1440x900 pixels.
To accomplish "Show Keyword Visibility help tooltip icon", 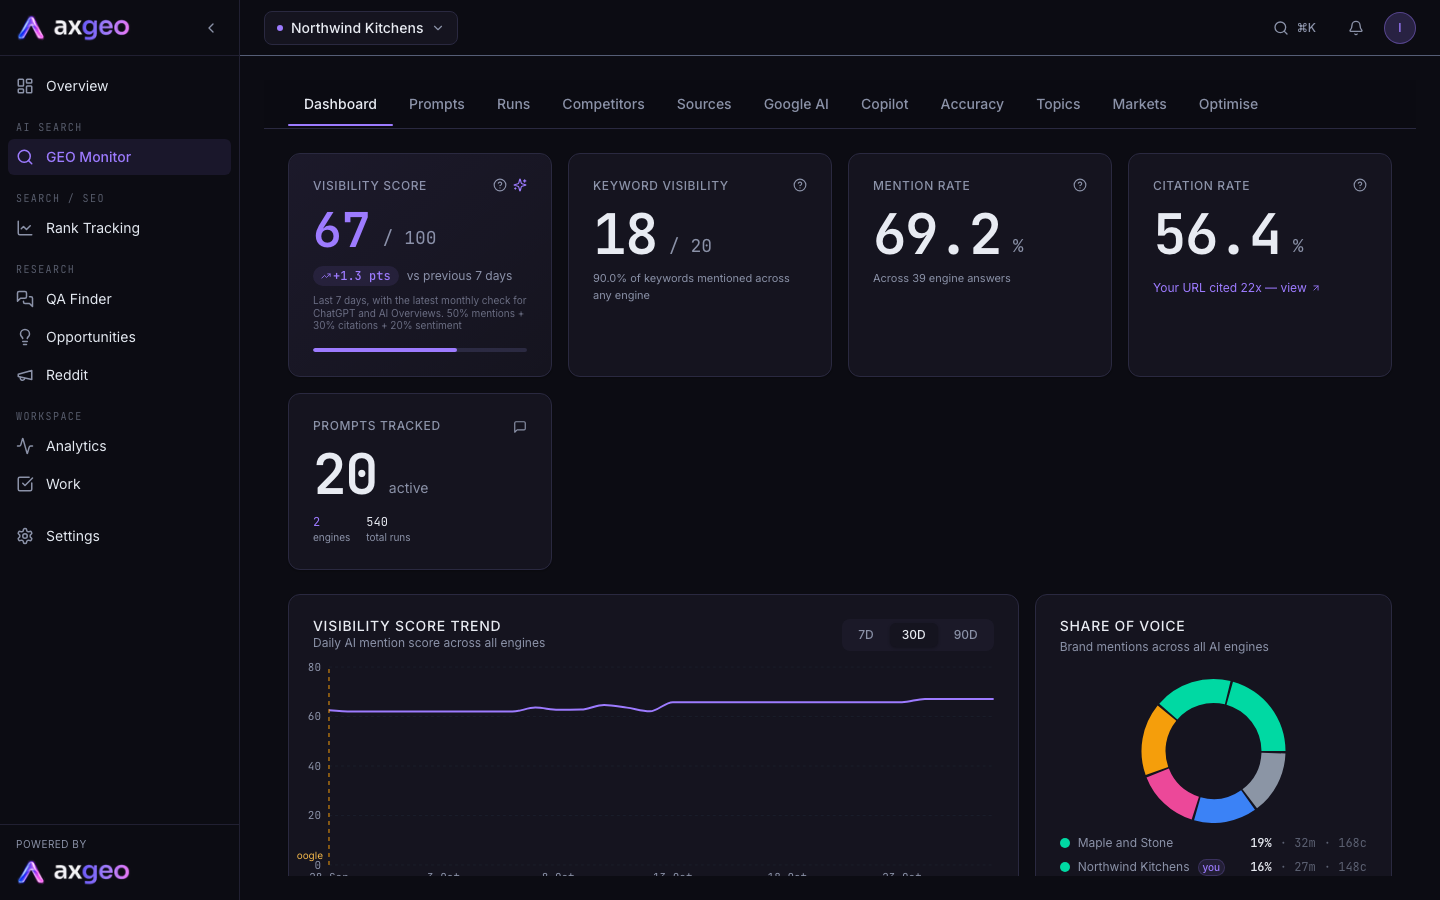I will (800, 185).
